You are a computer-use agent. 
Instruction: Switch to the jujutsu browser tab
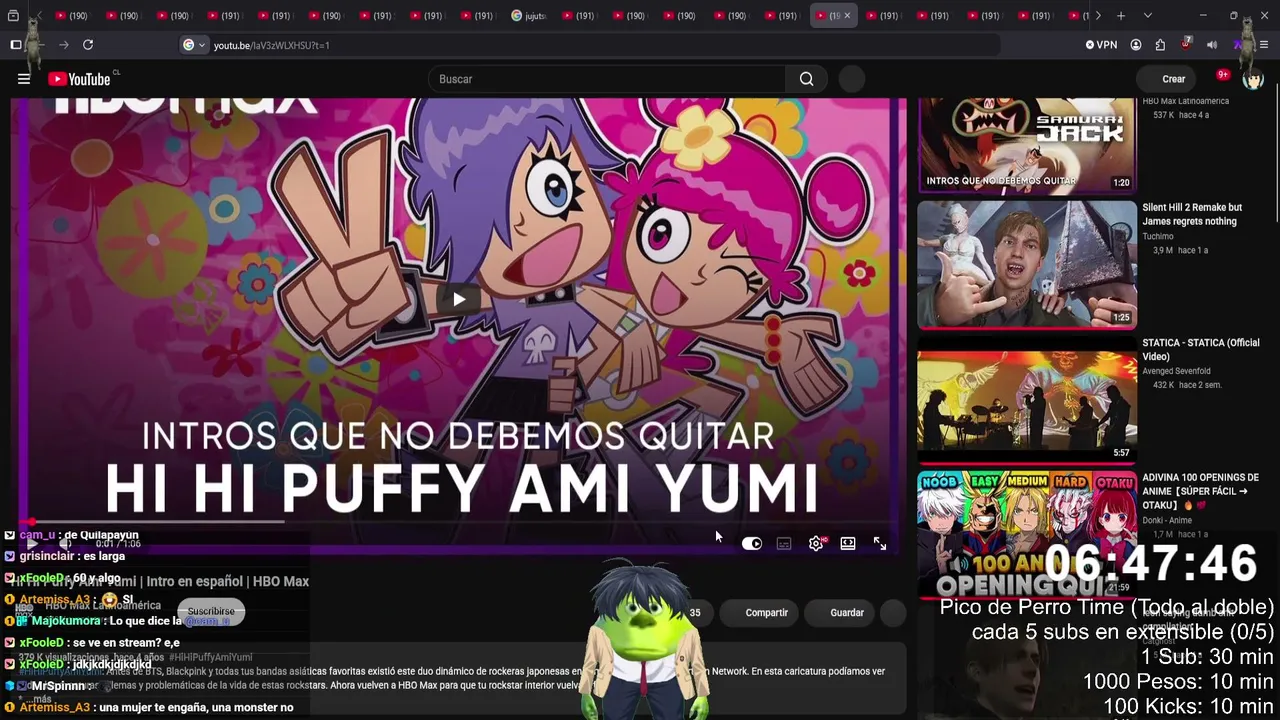click(530, 16)
